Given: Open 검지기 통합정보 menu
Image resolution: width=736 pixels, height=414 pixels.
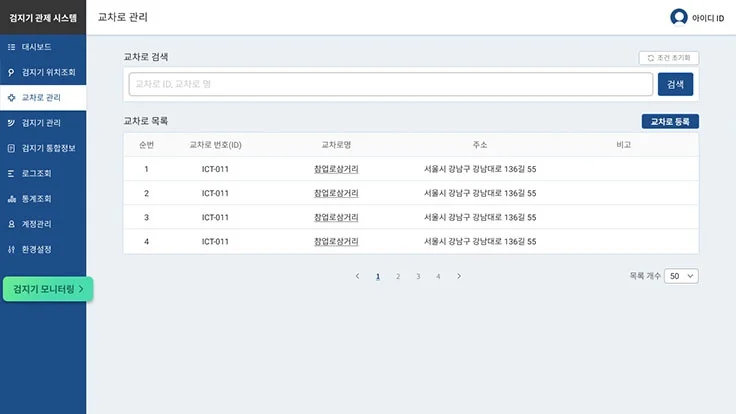Looking at the screenshot, I should (x=43, y=148).
